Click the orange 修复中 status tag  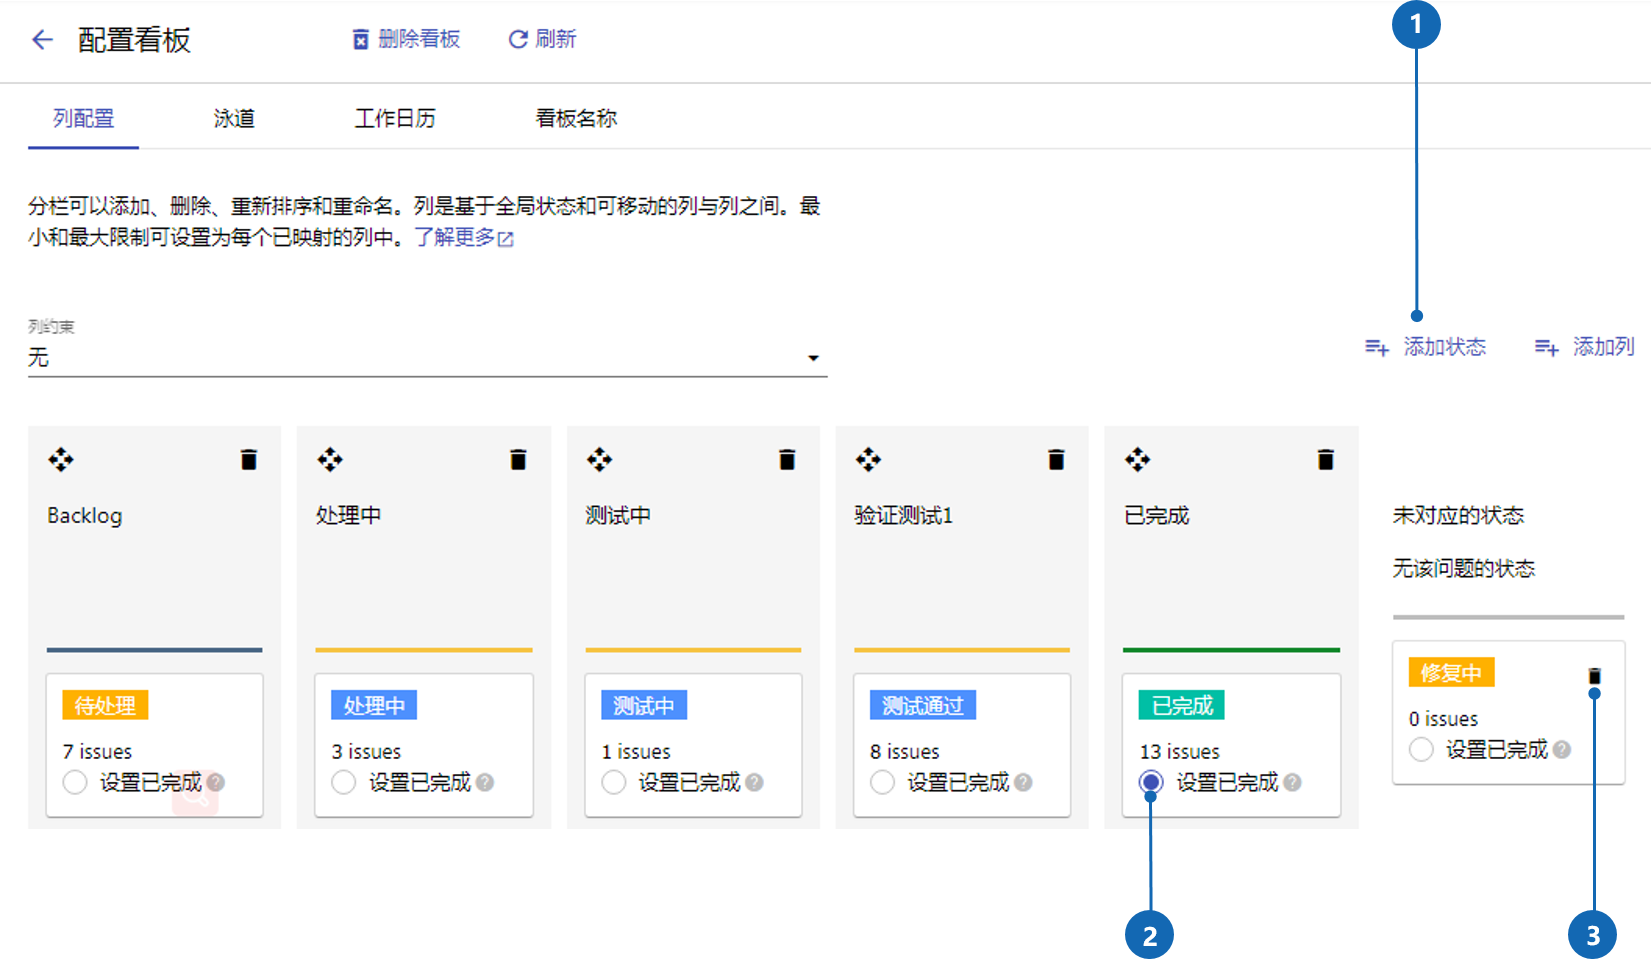(1452, 673)
